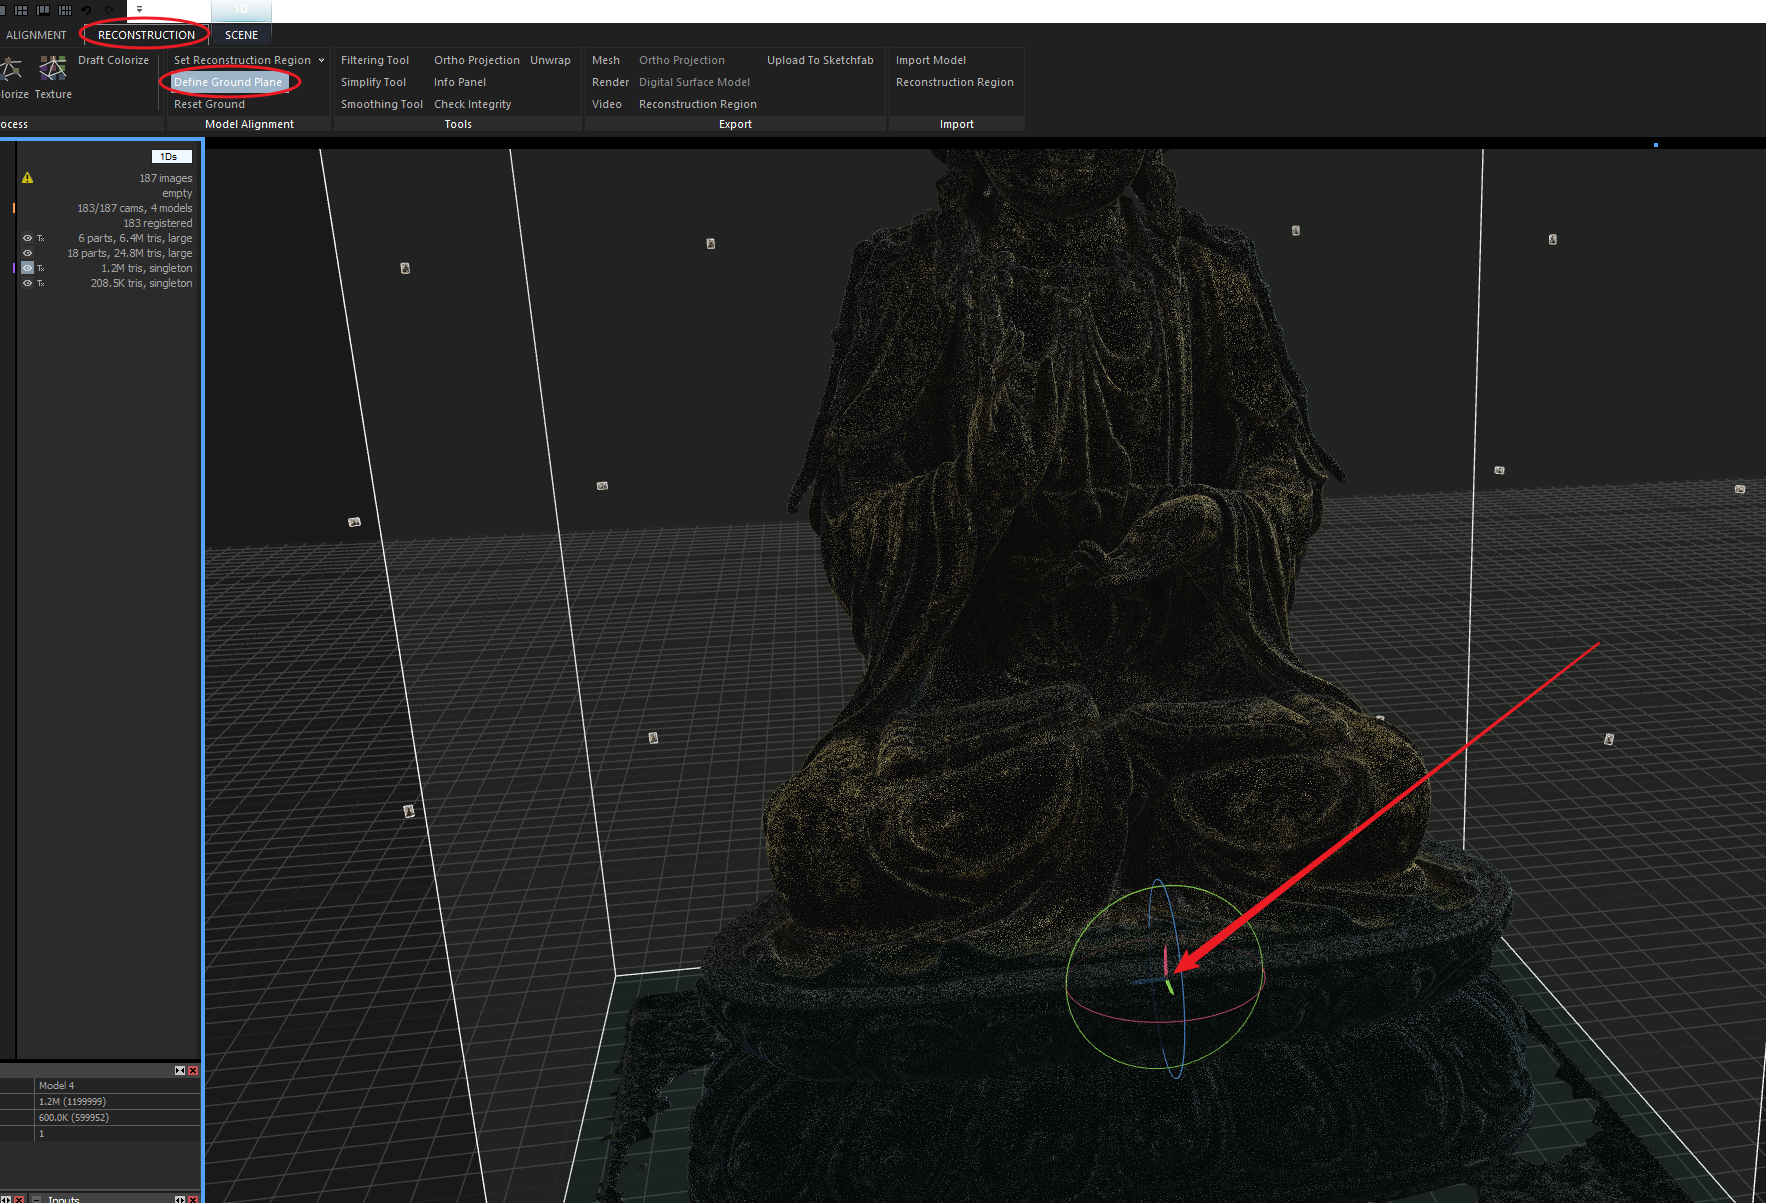The height and width of the screenshot is (1203, 1766).
Task: Click the yellow warning icon beside 187 images
Action: click(28, 178)
